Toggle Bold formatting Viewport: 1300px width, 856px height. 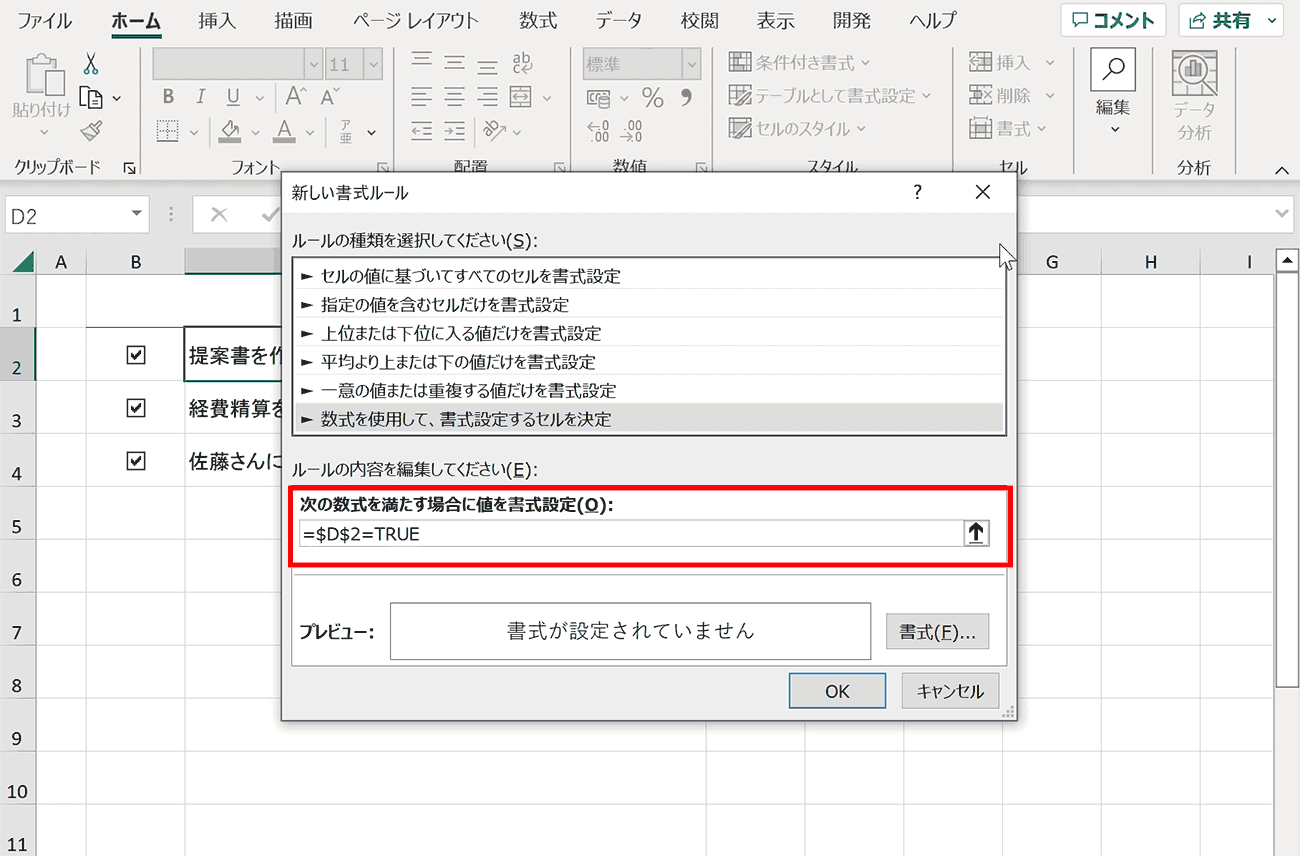[x=168, y=97]
